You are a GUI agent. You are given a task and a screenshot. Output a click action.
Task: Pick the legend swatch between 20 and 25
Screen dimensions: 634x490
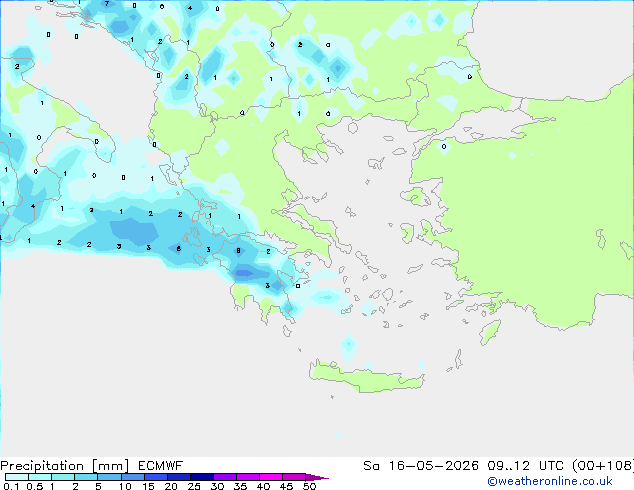click(x=178, y=477)
